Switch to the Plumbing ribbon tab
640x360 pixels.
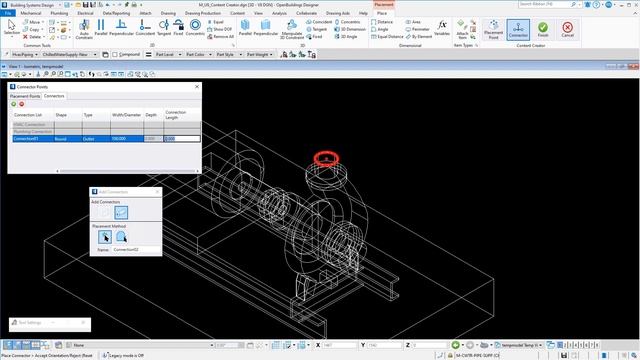click(x=59, y=13)
